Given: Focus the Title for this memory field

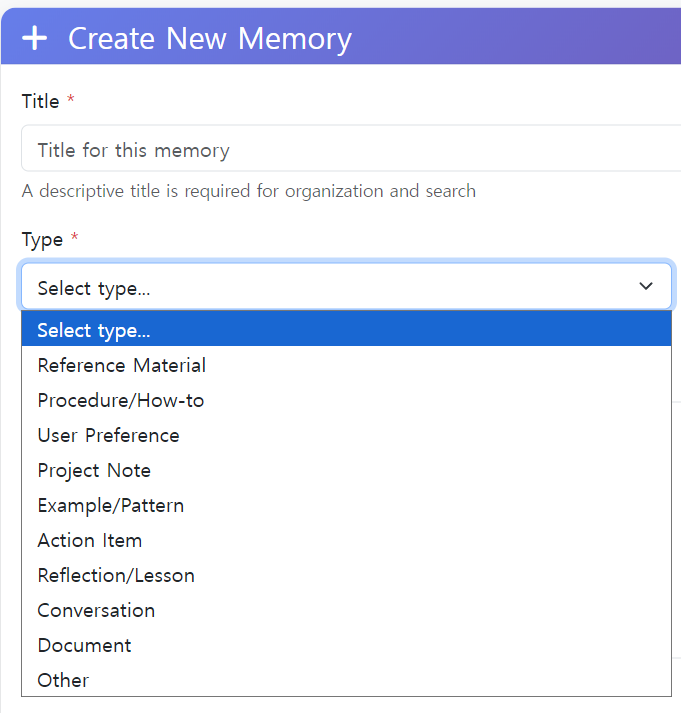Looking at the screenshot, I should [350, 150].
